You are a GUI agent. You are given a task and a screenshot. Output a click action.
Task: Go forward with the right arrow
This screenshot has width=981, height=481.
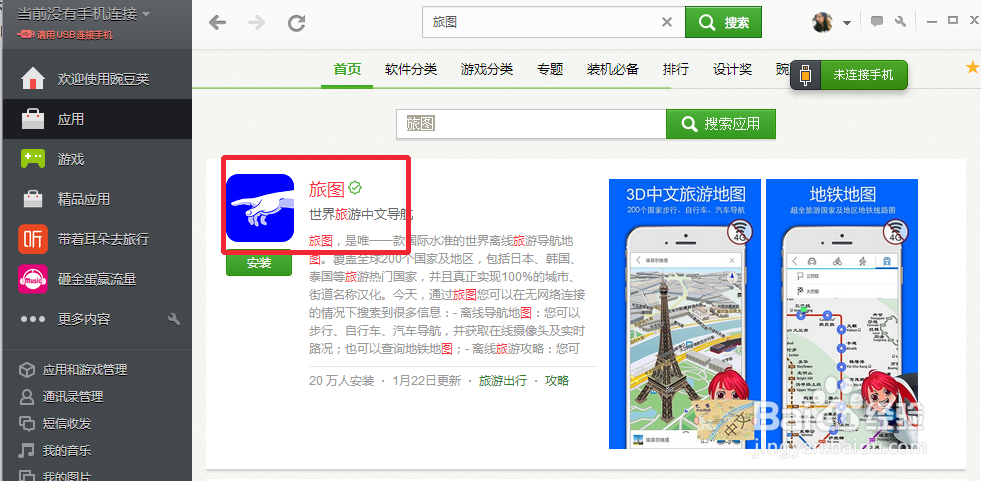[257, 23]
